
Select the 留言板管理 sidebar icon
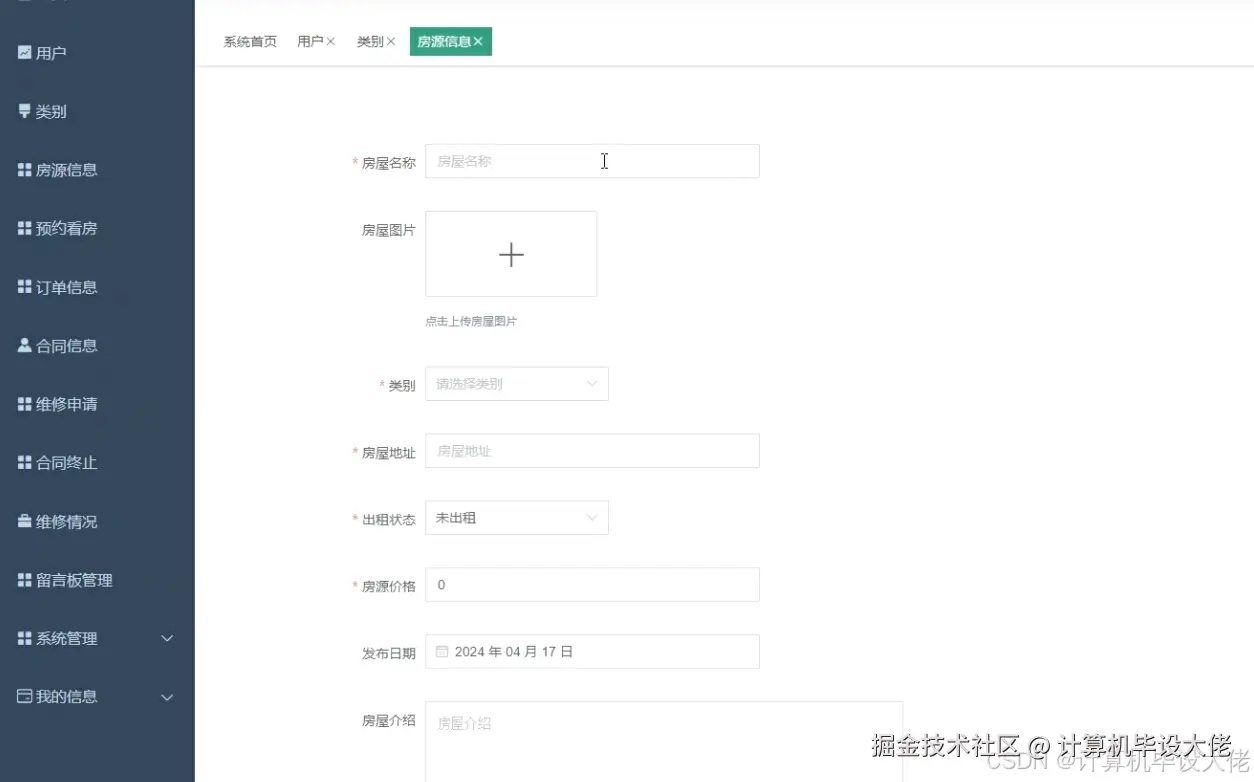point(22,579)
